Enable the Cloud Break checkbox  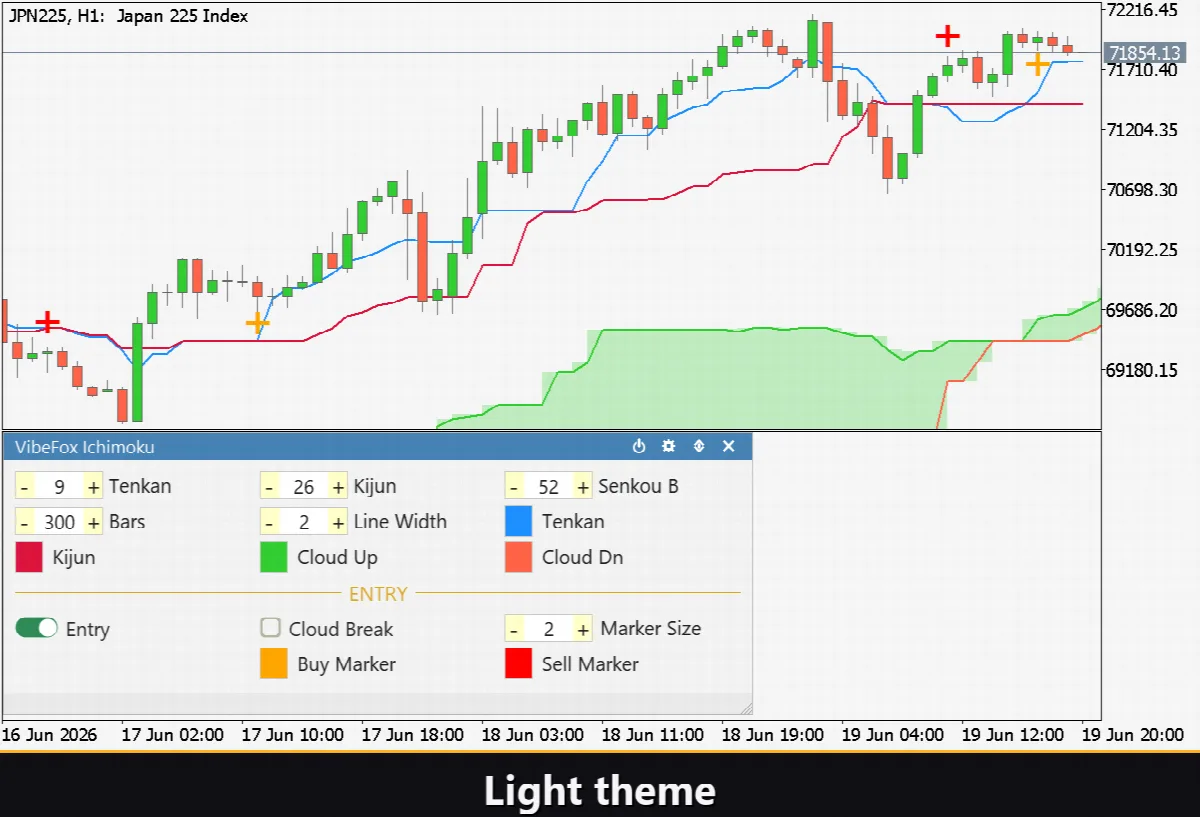click(x=270, y=628)
